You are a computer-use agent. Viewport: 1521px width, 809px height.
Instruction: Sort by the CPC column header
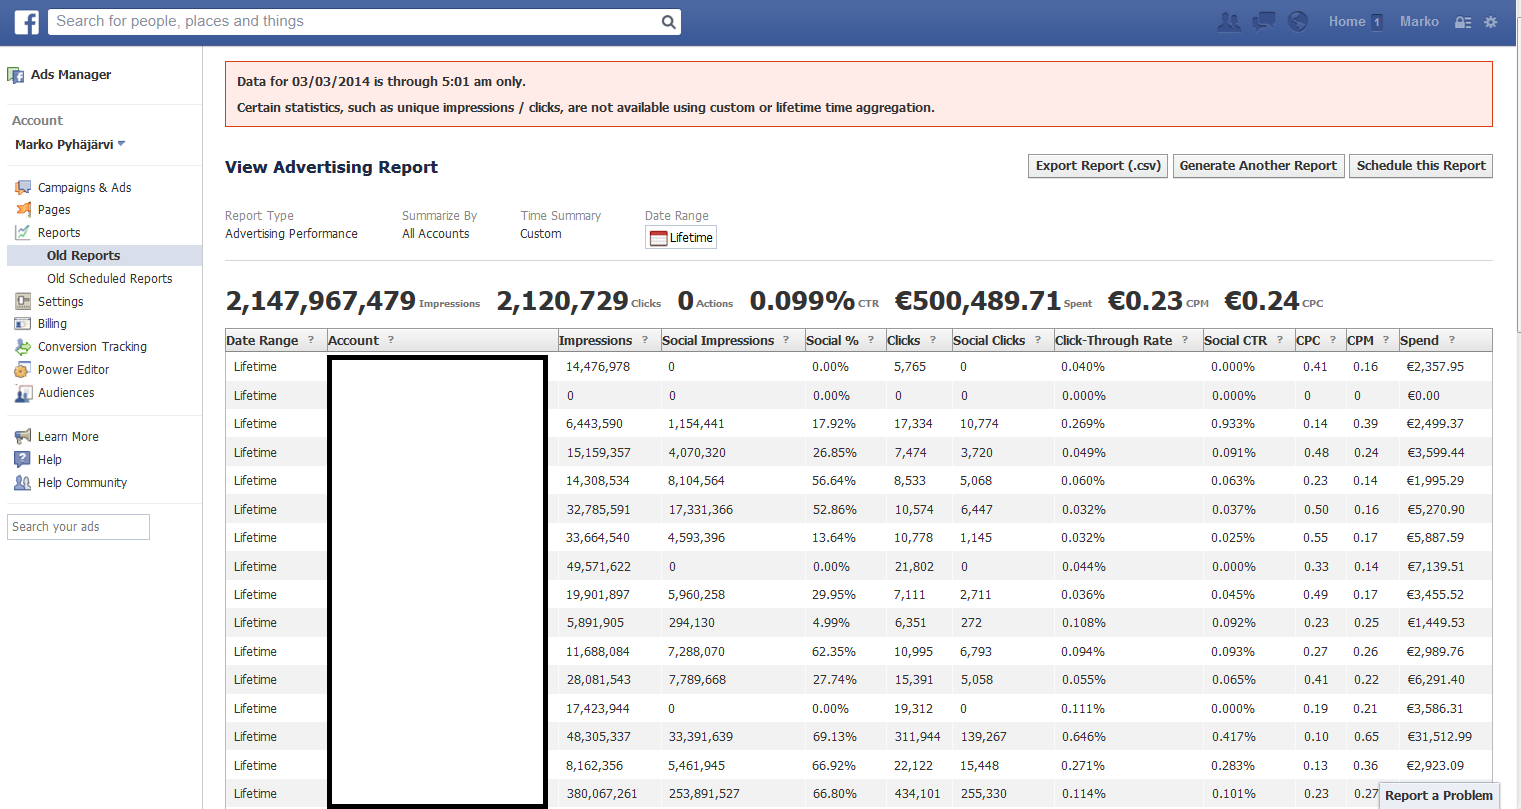(1308, 340)
